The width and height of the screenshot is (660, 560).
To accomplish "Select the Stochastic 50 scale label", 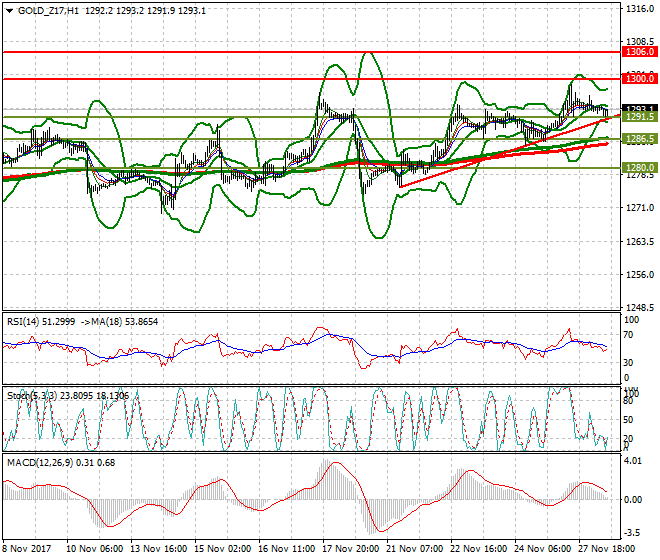I will coord(628,419).
